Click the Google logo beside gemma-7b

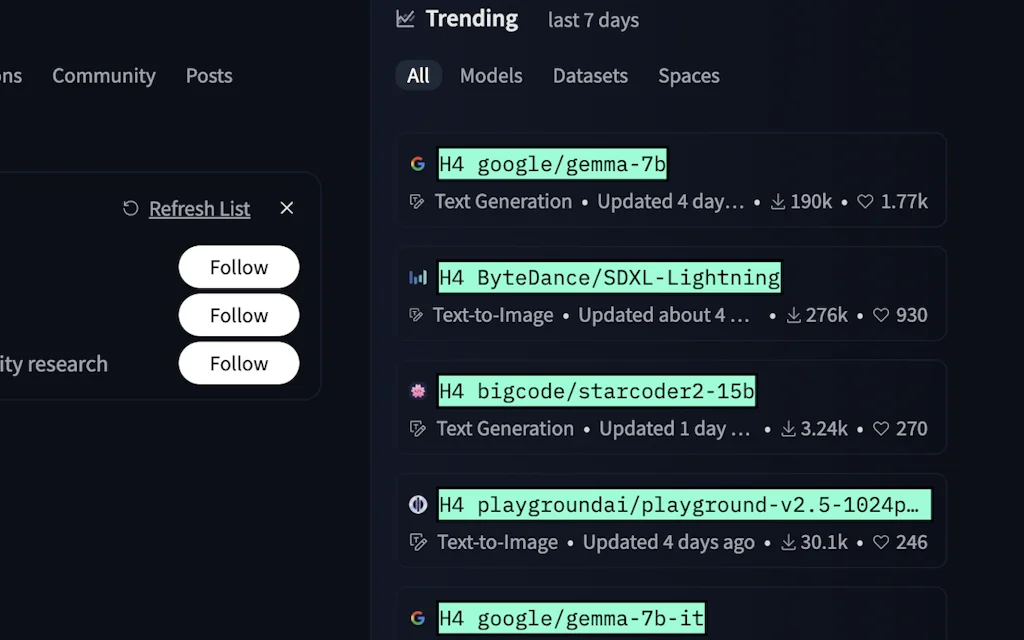pyautogui.click(x=417, y=164)
